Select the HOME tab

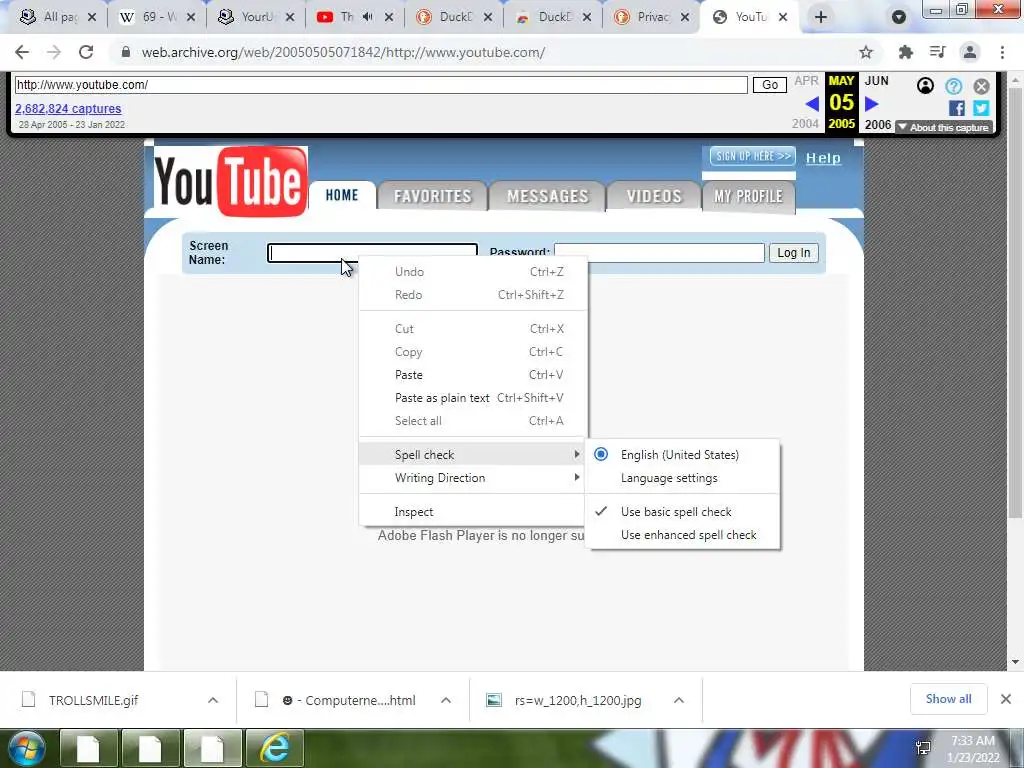[x=342, y=195]
